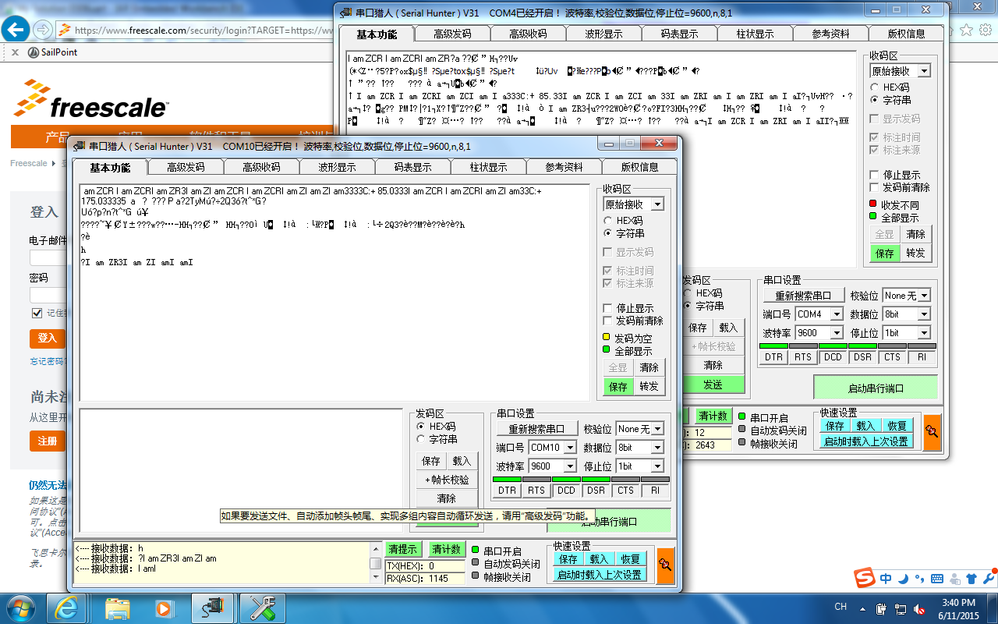This screenshot has height=624, width=998.
Task: Open 1bit stop bits dropdown in COM10 window
Action: pyautogui.click(x=657, y=466)
